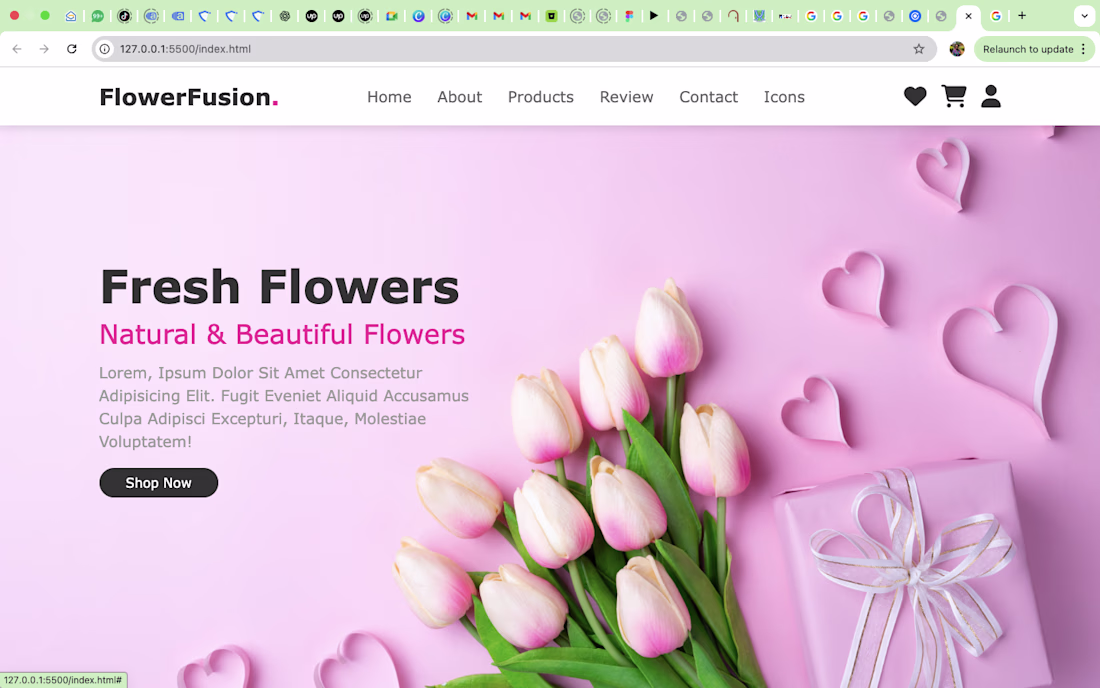Go back to the previous page
Screen dimensions: 1100x688
[17, 49]
